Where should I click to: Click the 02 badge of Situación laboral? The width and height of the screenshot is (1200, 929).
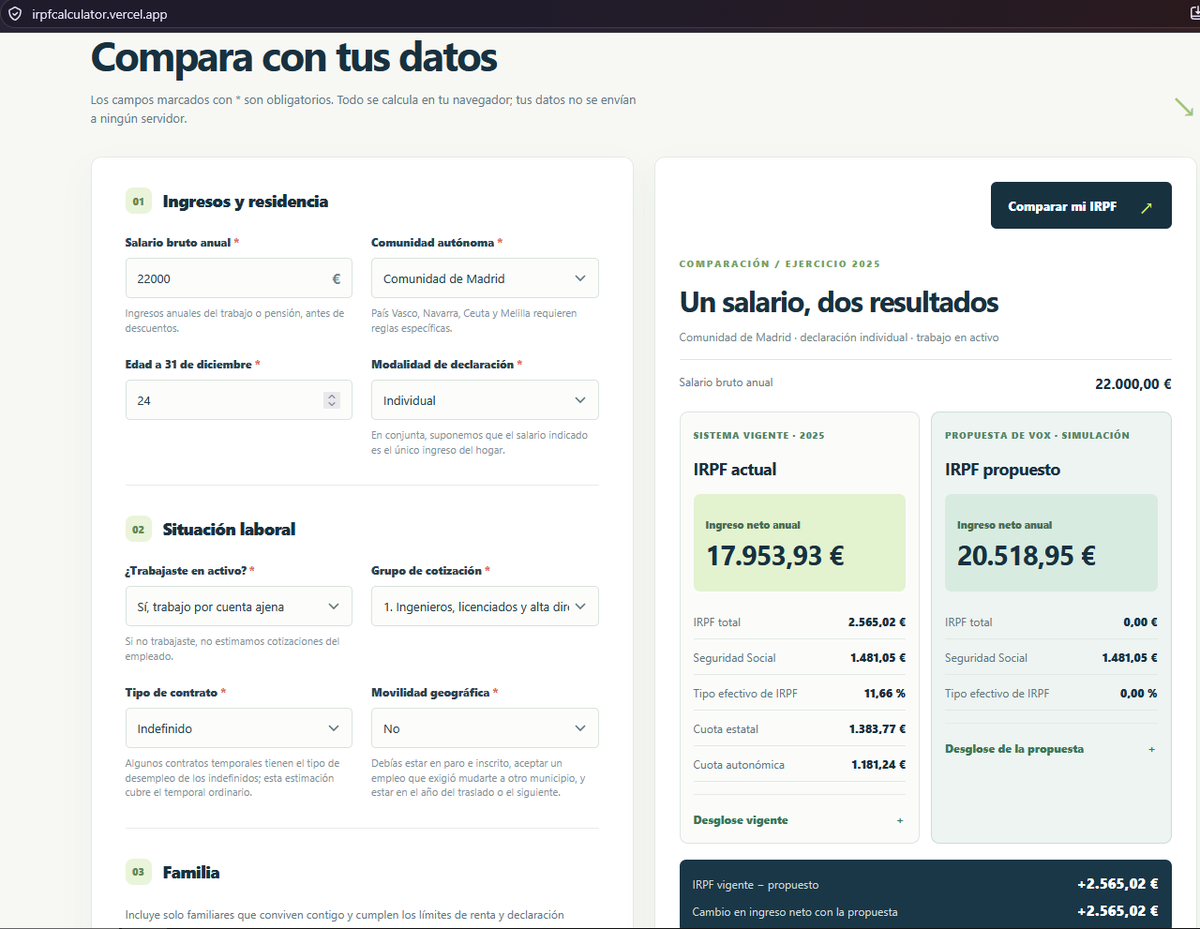[138, 529]
